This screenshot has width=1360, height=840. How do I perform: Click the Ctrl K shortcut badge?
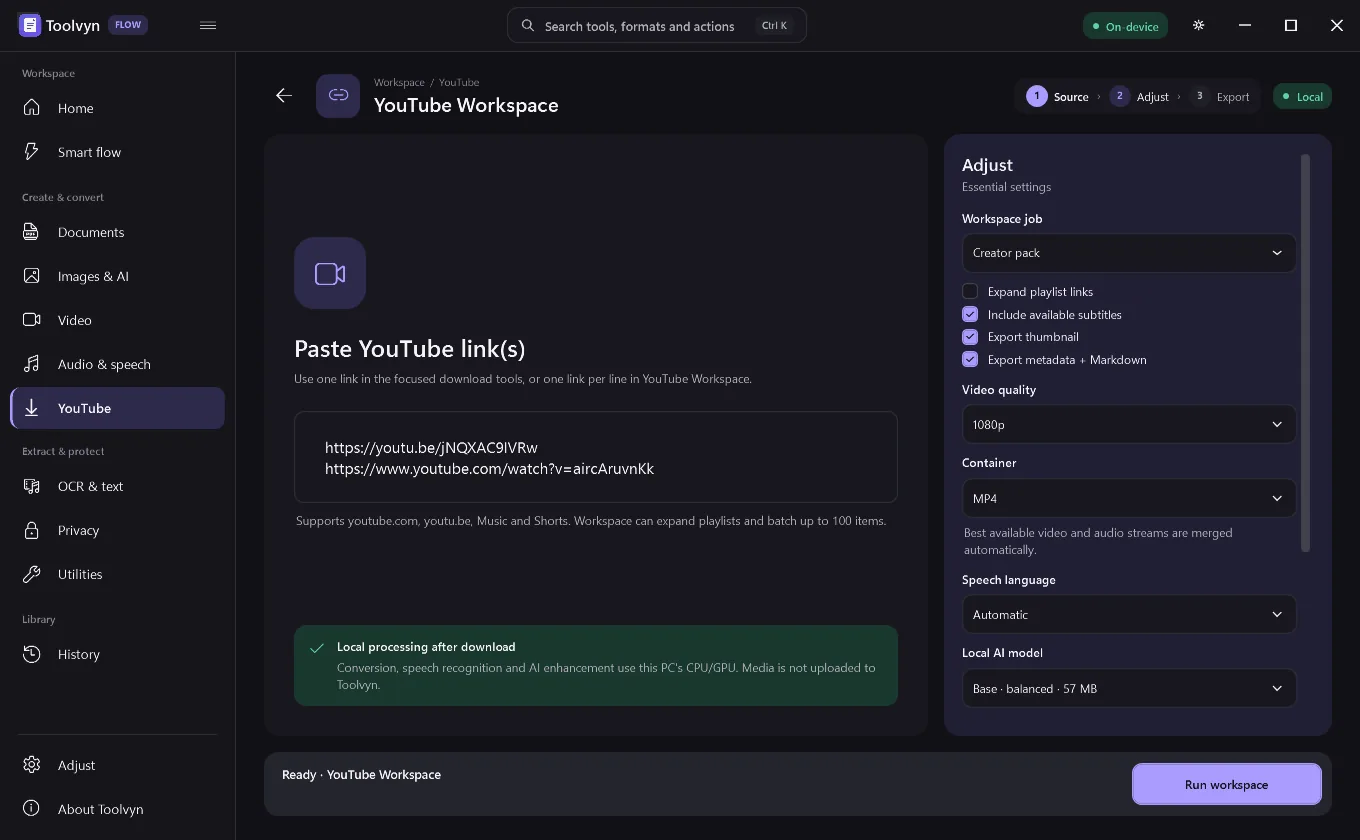click(x=775, y=26)
